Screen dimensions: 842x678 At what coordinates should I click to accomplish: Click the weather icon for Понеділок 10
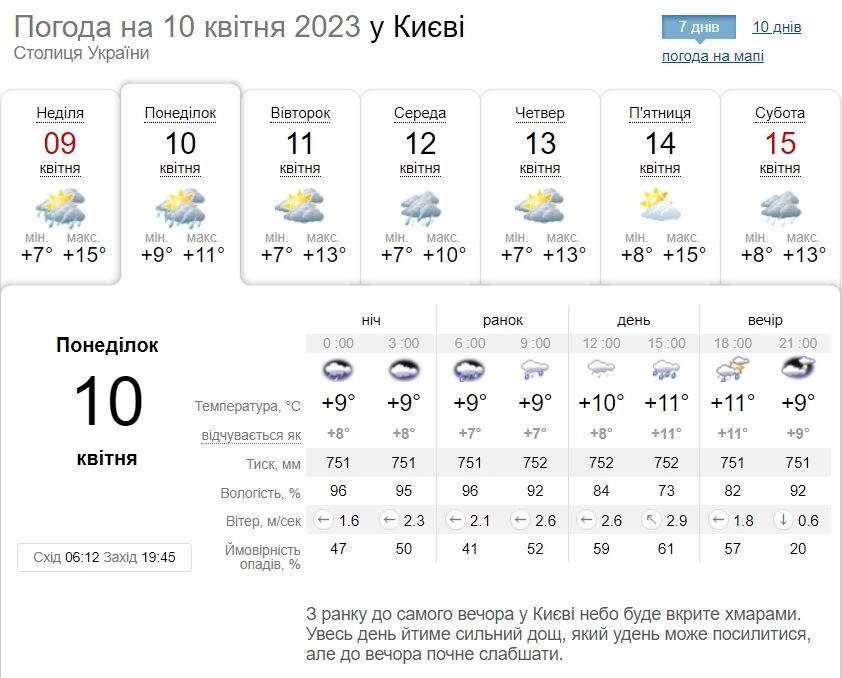click(178, 207)
